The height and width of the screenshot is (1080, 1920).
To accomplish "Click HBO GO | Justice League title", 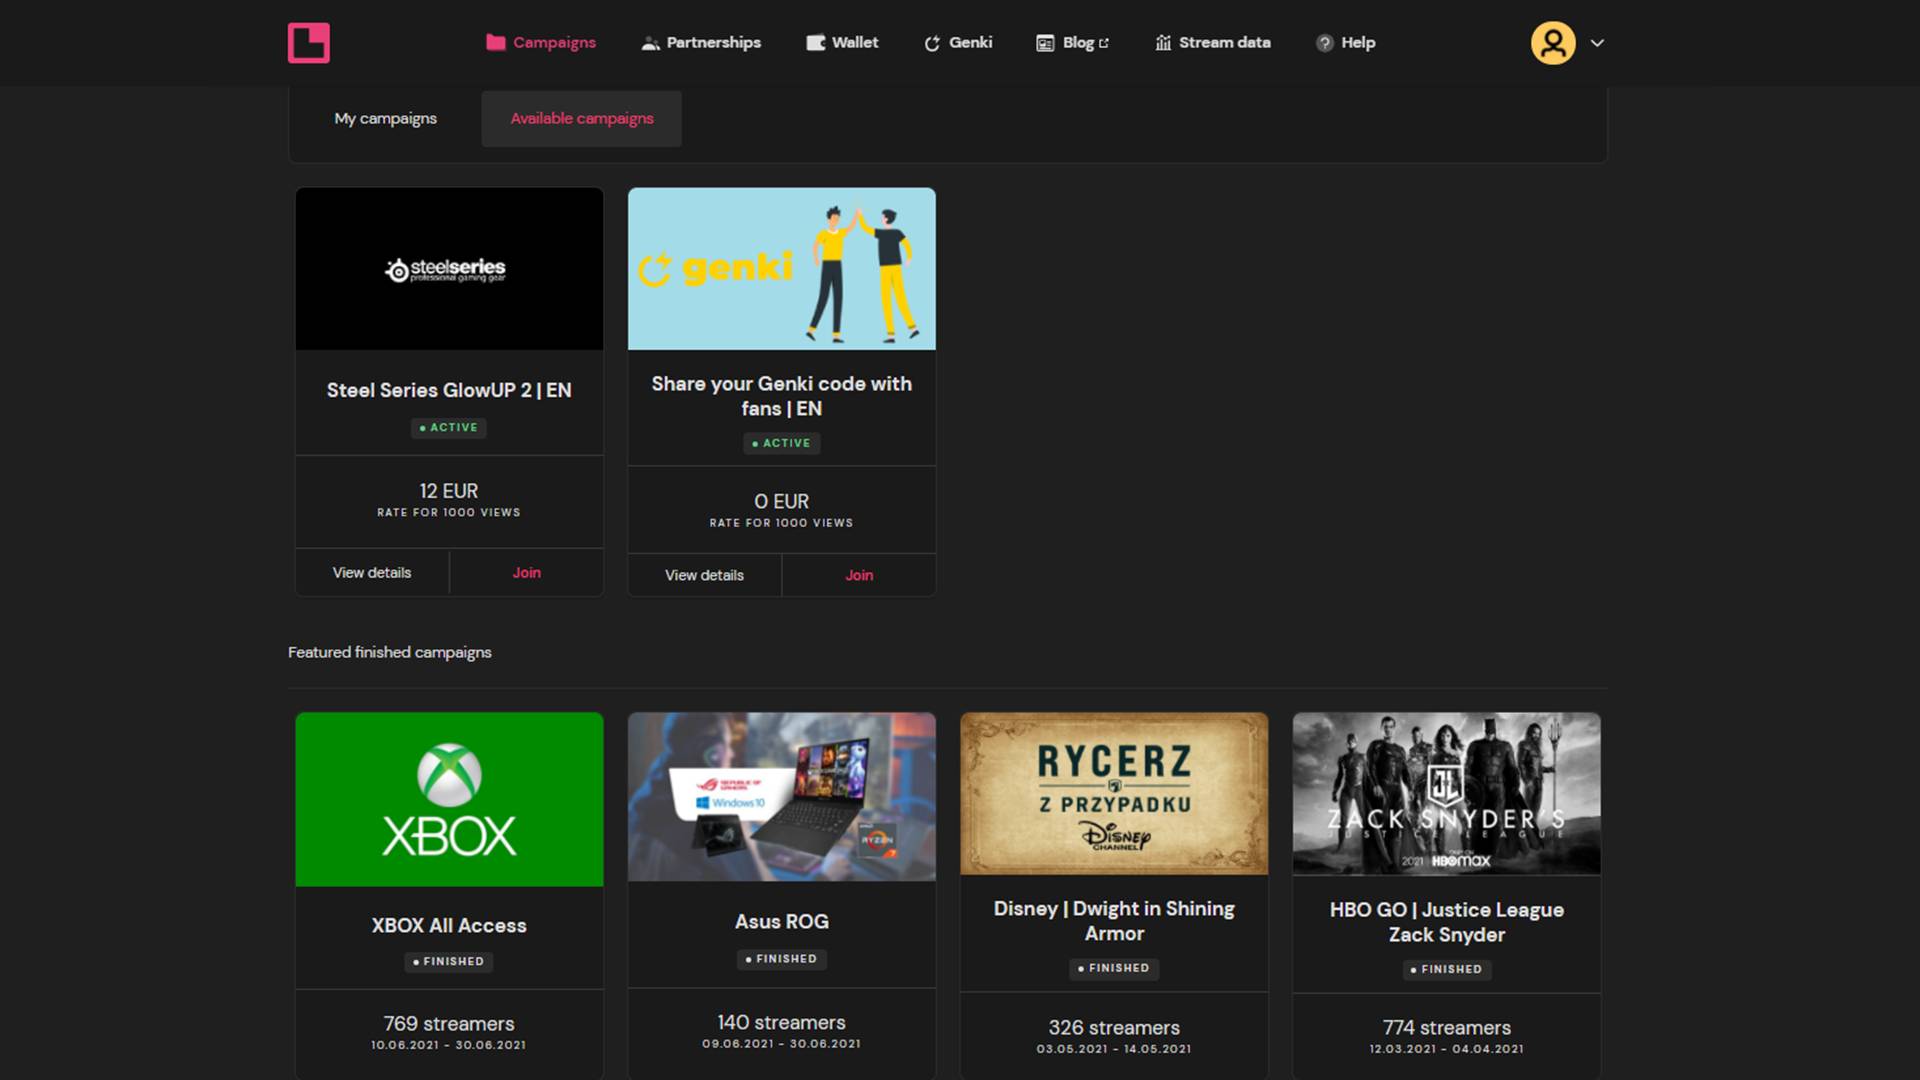I will coord(1446,922).
